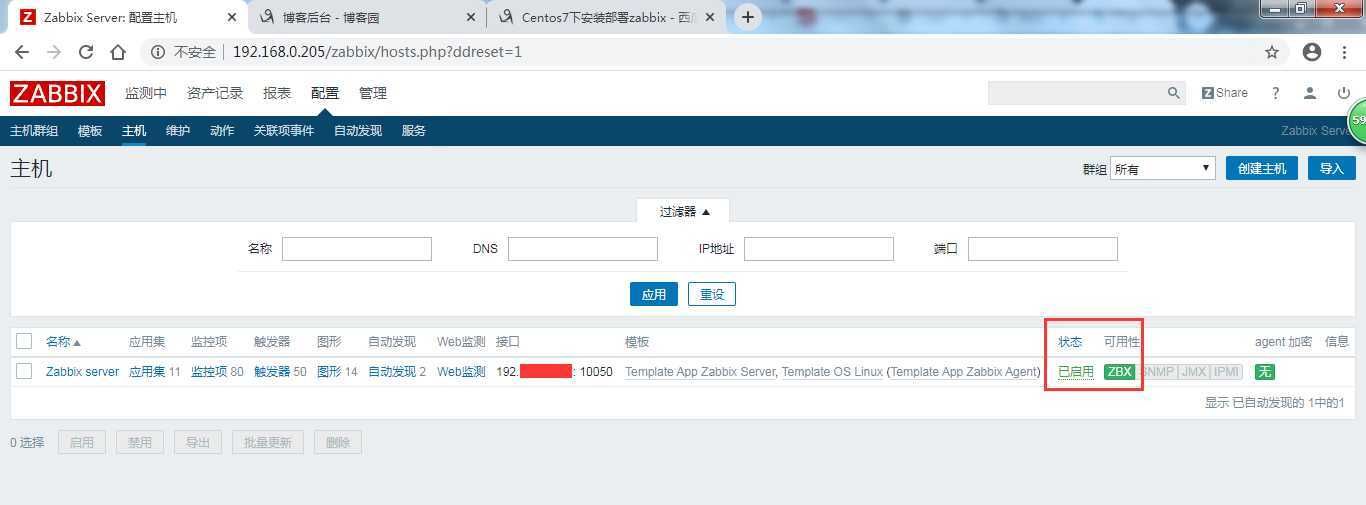The image size is (1366, 505).
Task: Open Template OS Linux link
Action: (x=832, y=372)
